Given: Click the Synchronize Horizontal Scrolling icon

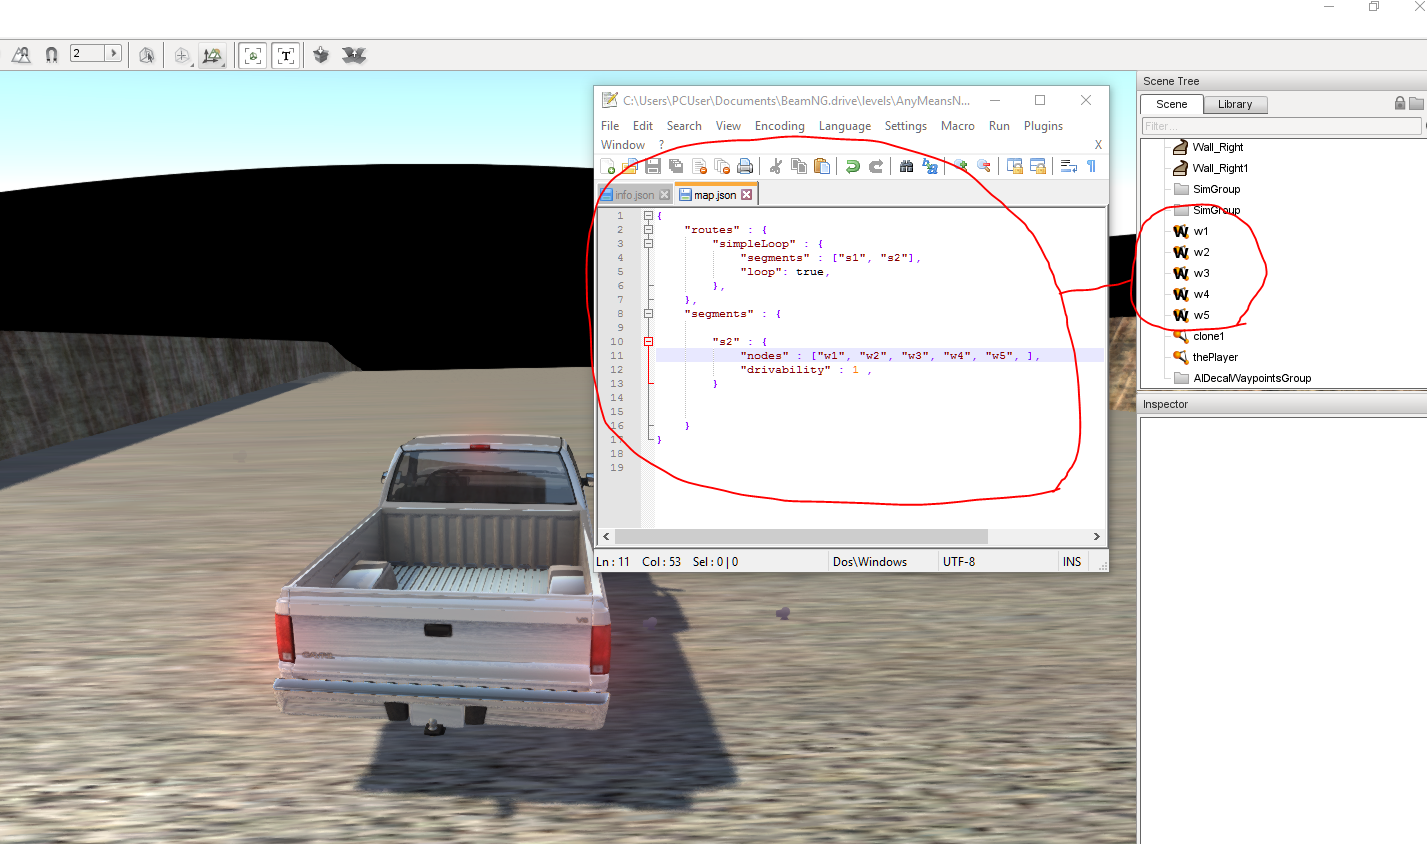Looking at the screenshot, I should pos(1037,166).
